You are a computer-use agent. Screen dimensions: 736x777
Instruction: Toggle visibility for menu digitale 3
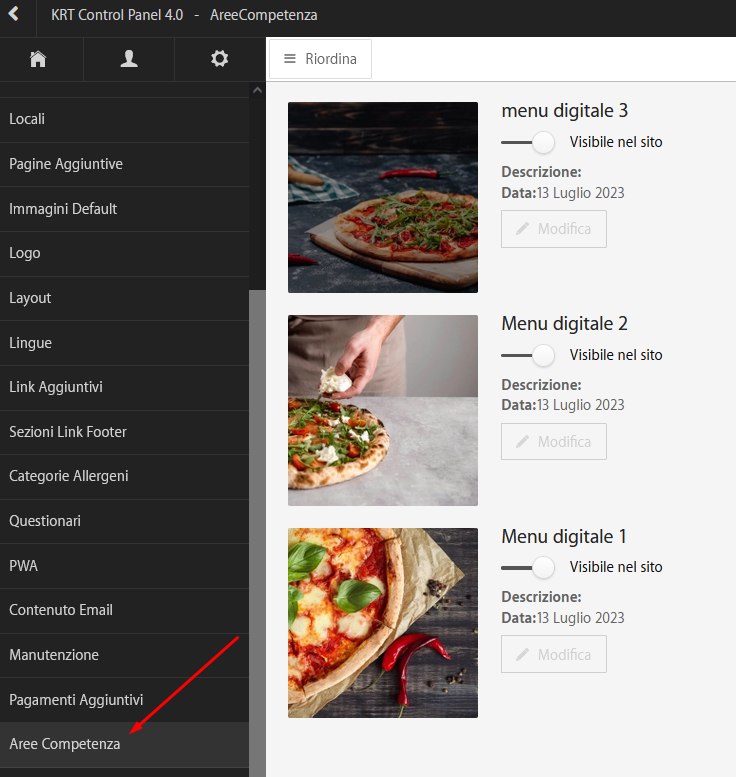(528, 142)
